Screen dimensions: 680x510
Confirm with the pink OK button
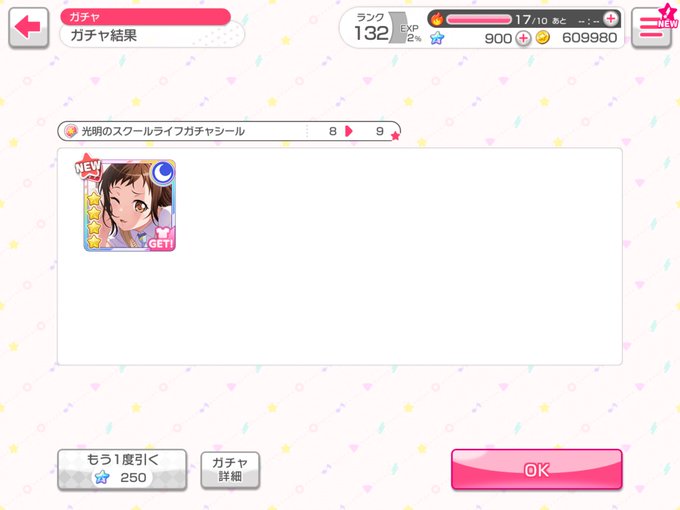[537, 470]
